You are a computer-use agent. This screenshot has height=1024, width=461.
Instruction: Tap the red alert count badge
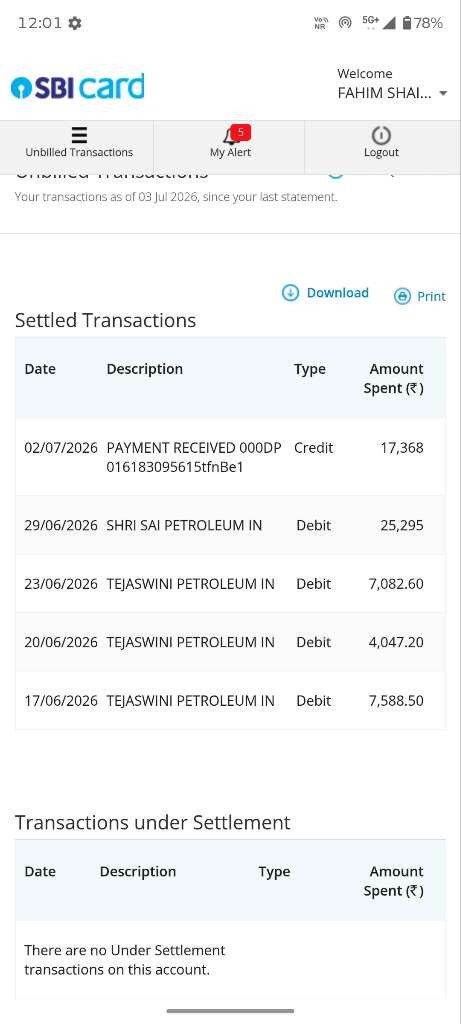240,133
